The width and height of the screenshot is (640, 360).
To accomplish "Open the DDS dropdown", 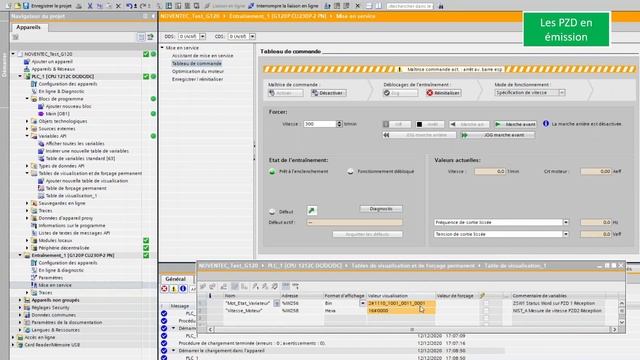I will (202, 36).
